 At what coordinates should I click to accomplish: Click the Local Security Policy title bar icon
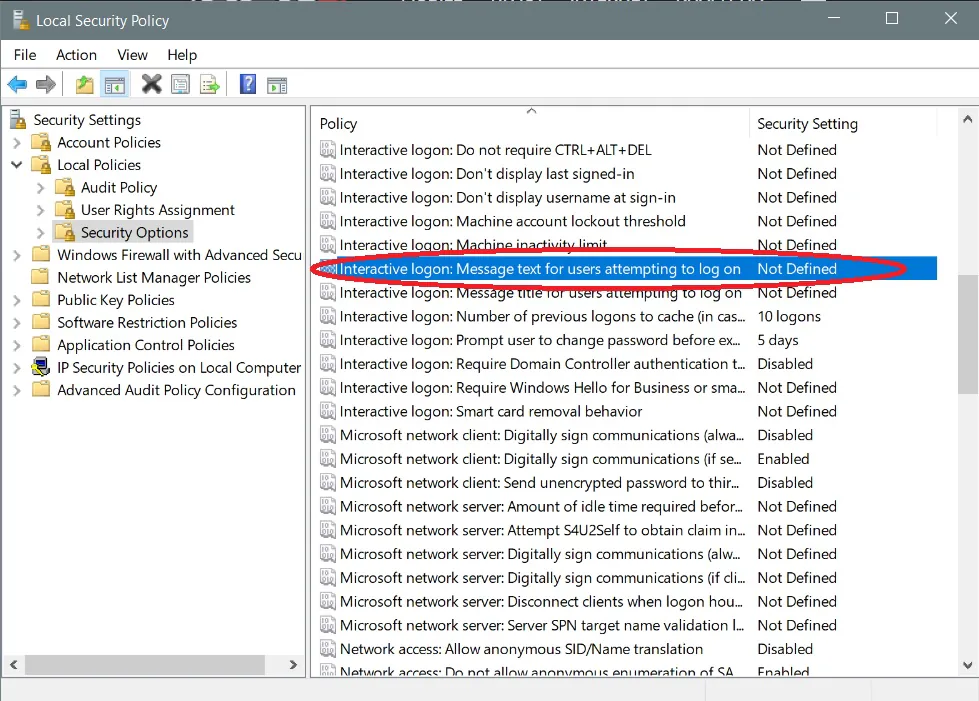click(x=21, y=20)
